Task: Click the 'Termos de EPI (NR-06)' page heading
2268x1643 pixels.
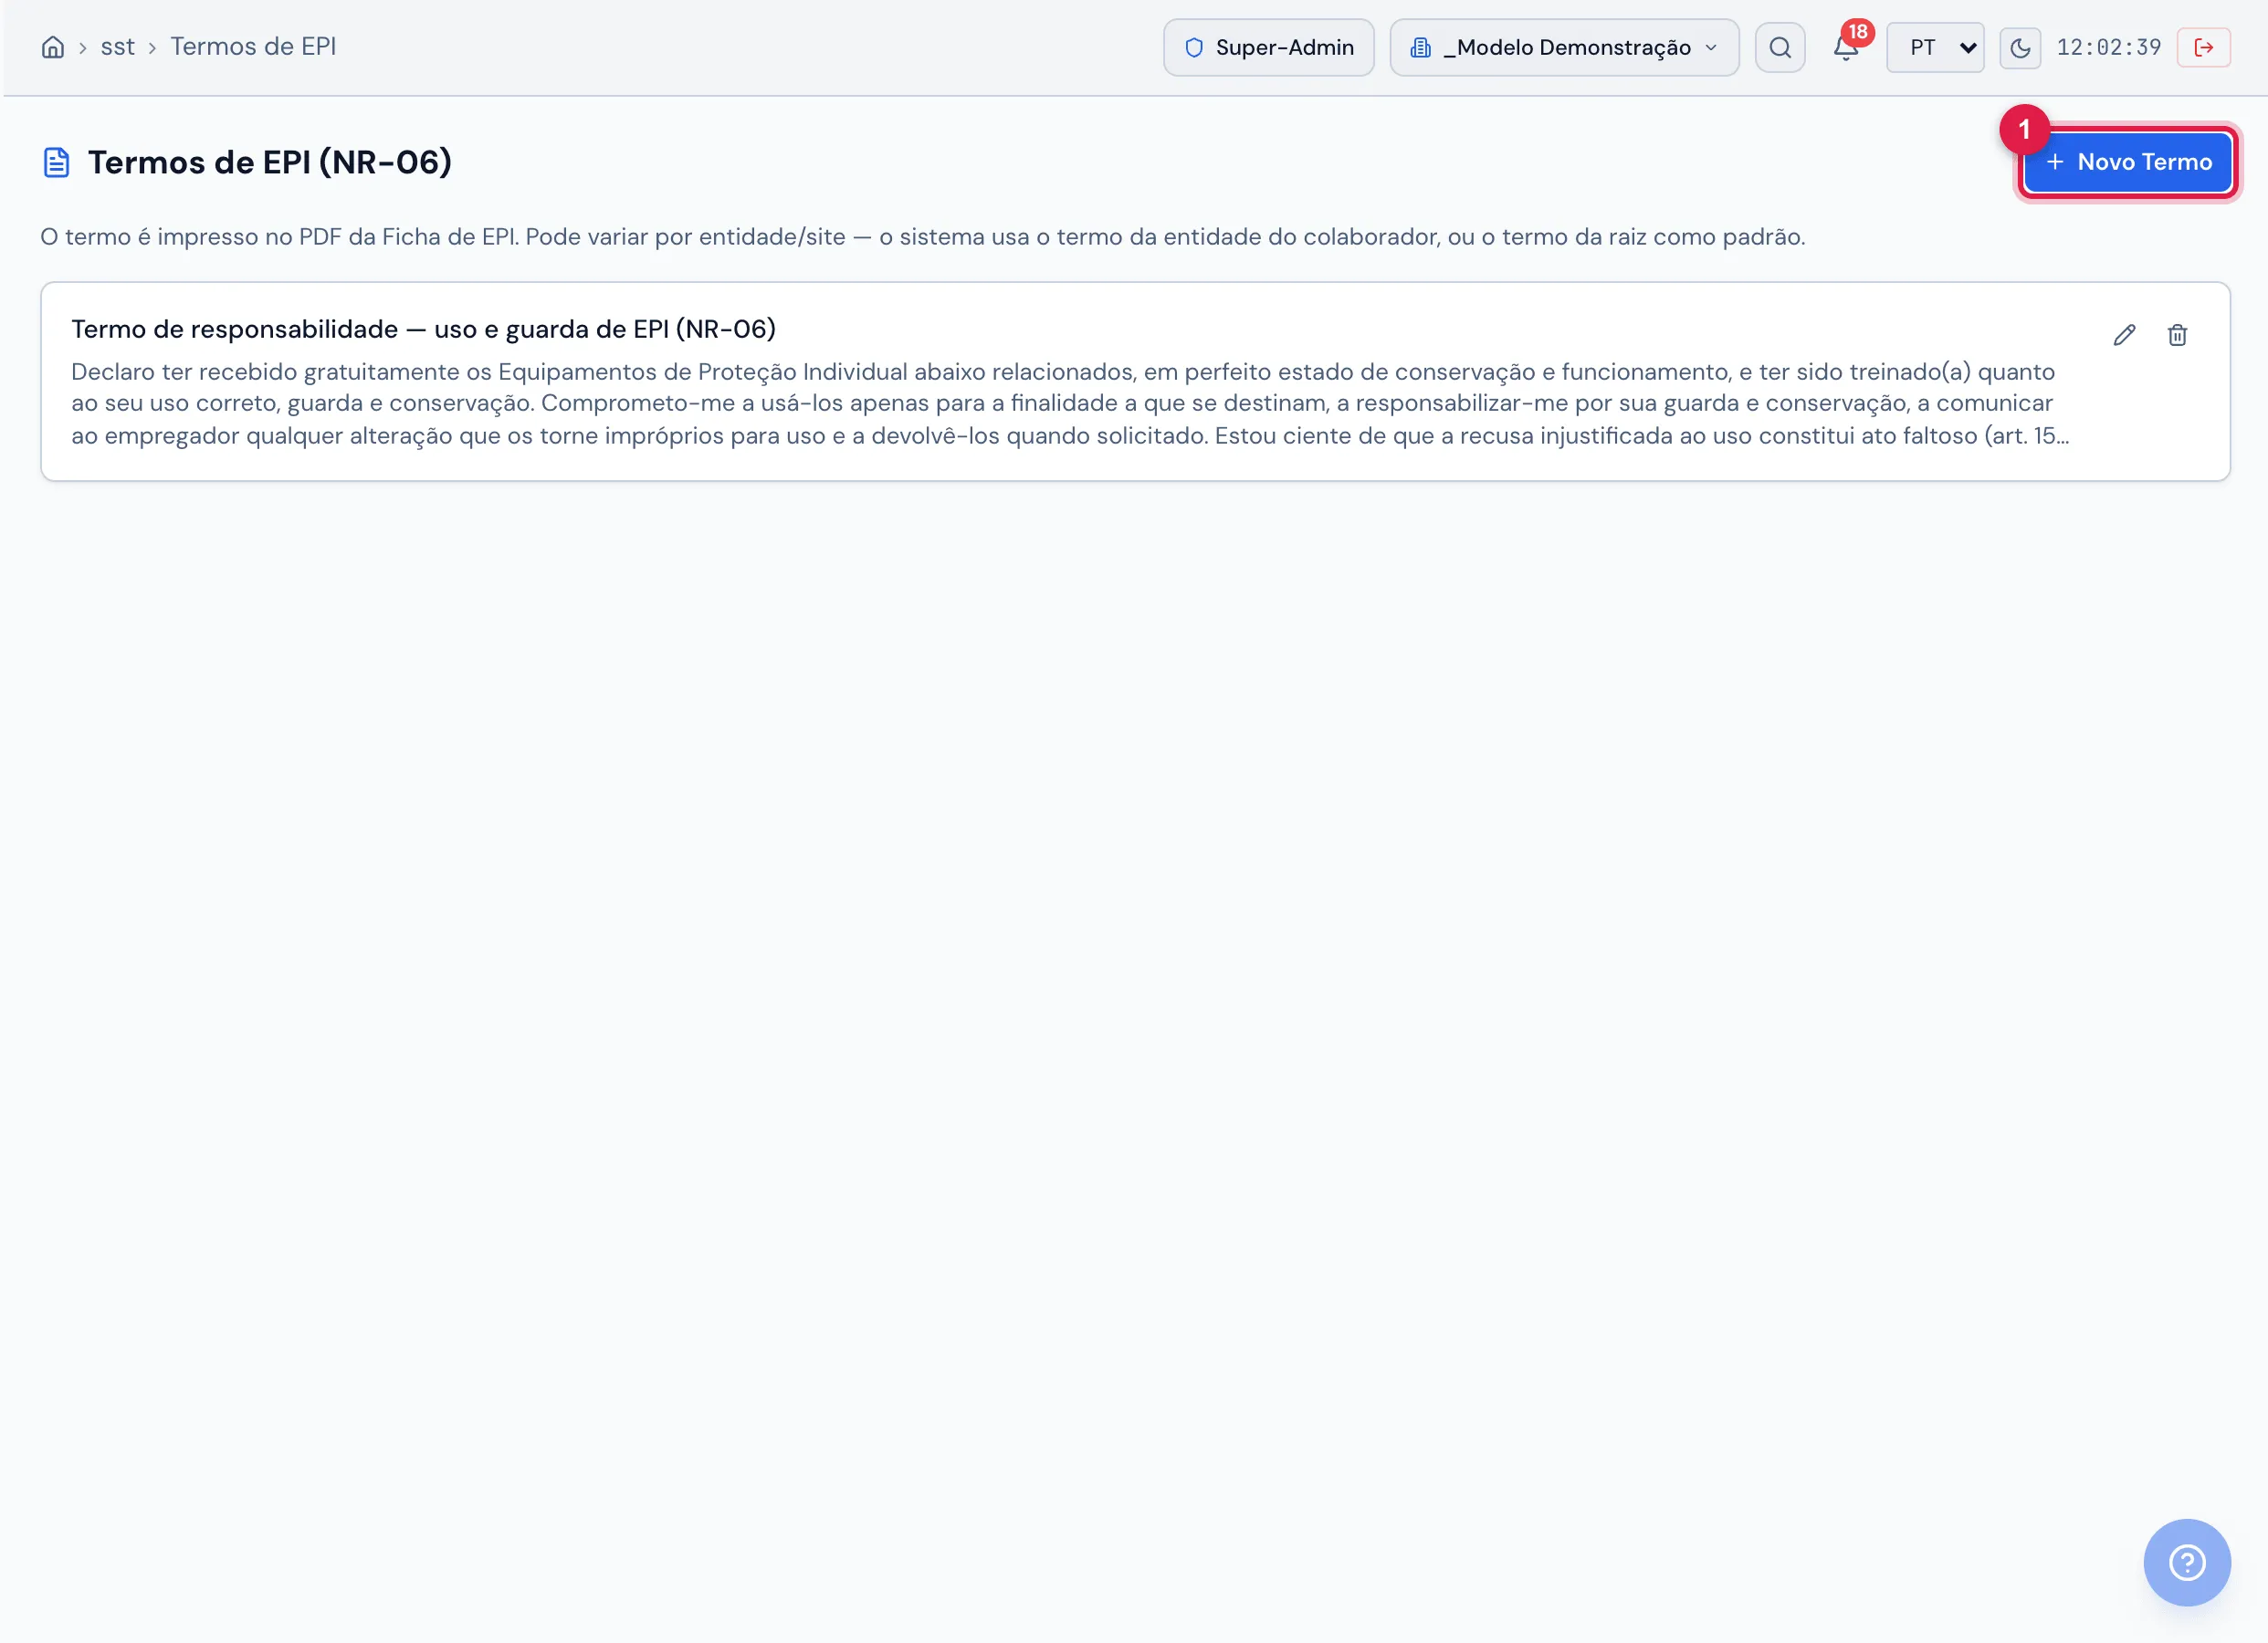Action: pos(269,162)
